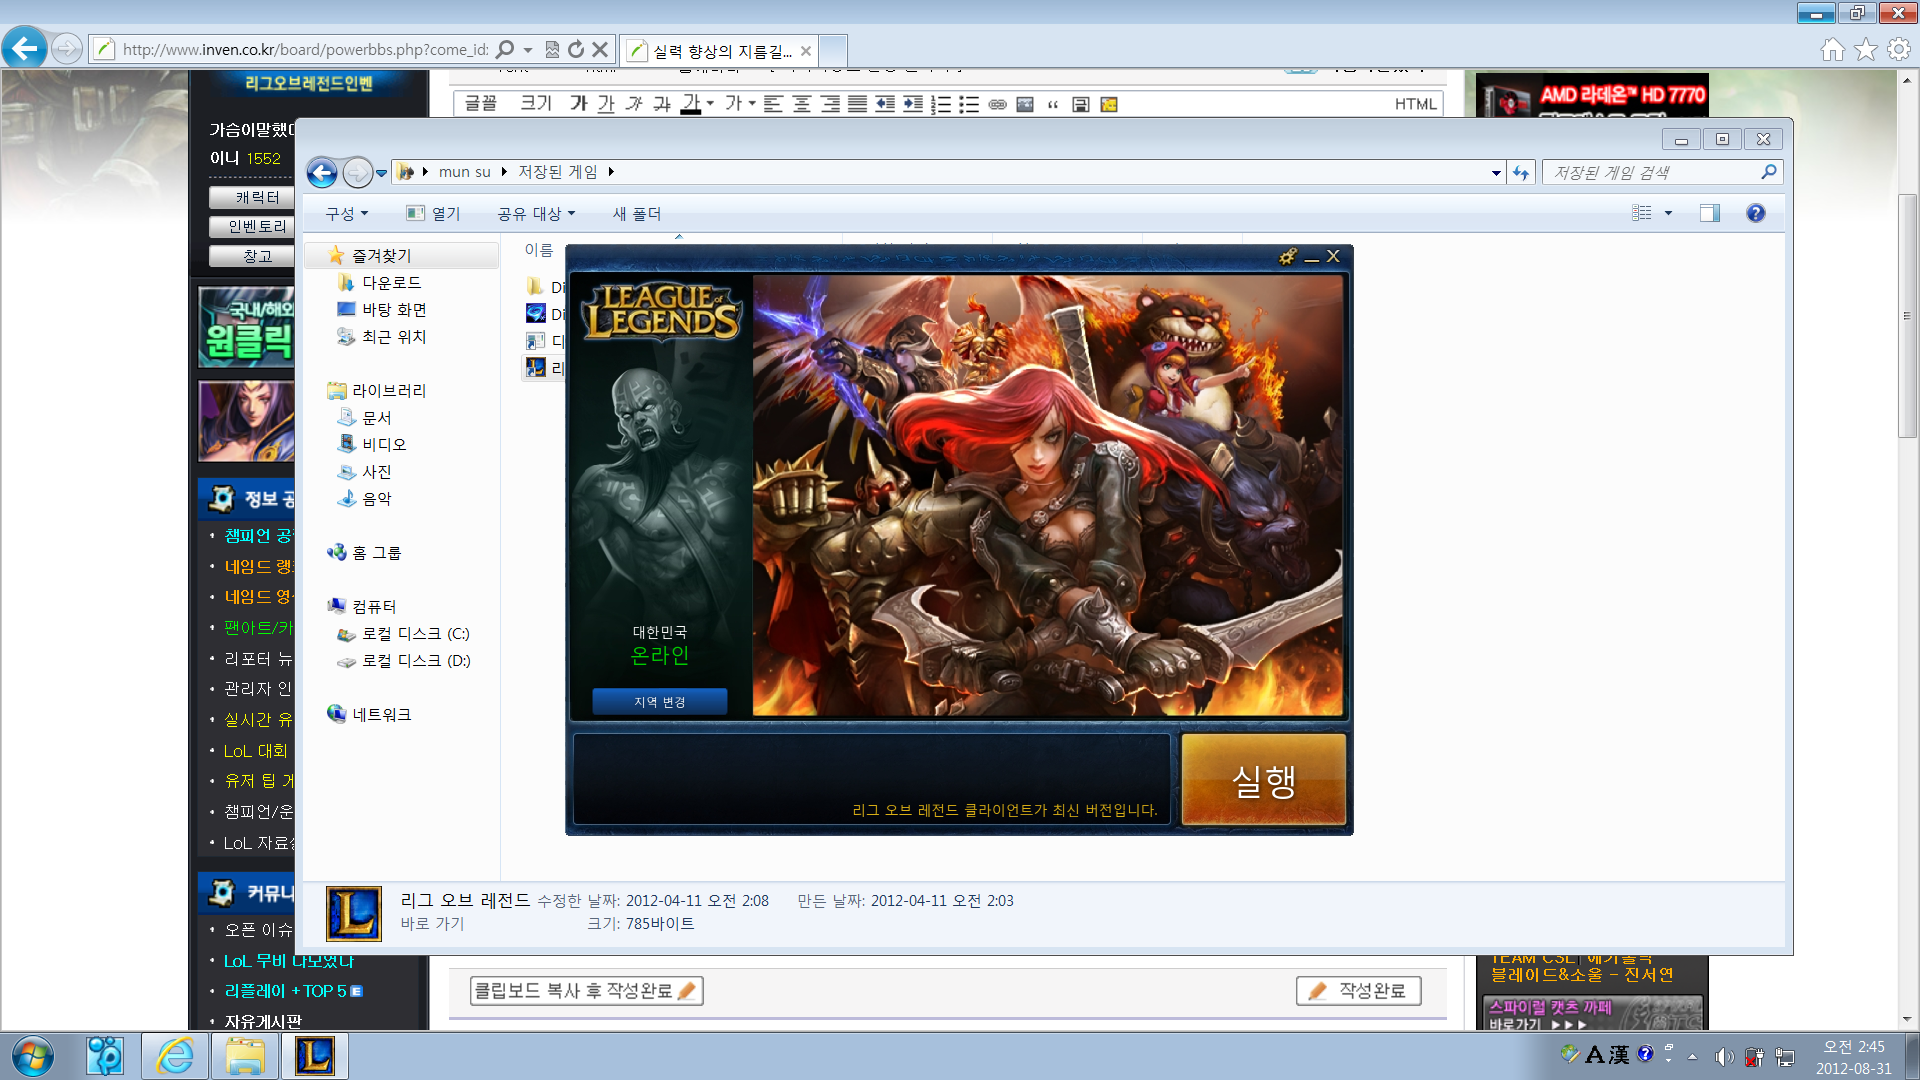Image resolution: width=1920 pixels, height=1080 pixels.
Task: Open text color dropdown arrow in editor
Action: pos(710,104)
